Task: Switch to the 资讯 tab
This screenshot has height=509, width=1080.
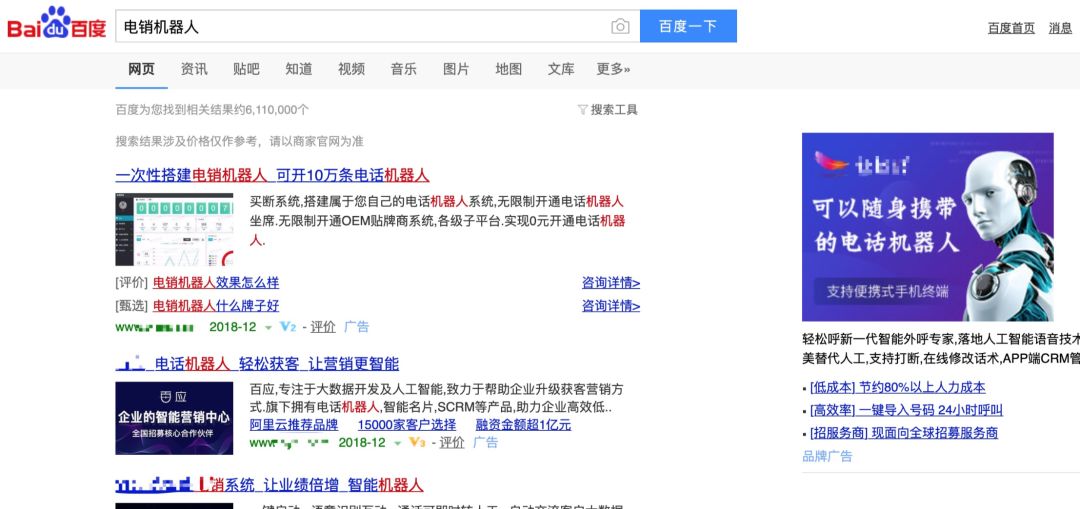Action: tap(194, 69)
